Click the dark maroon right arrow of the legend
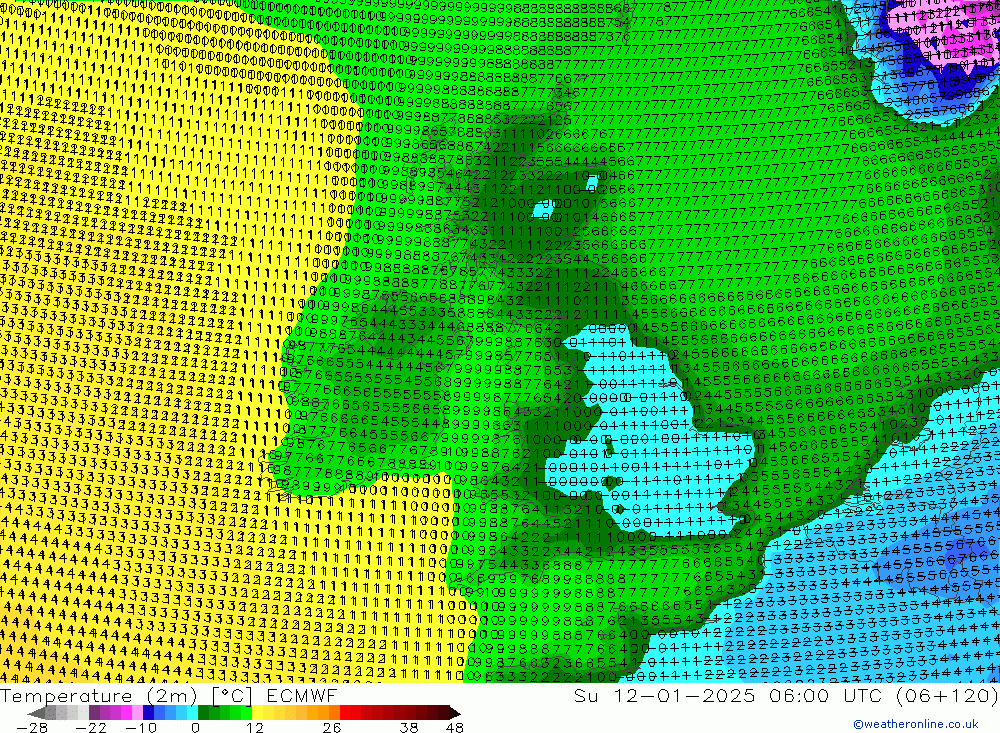The height and width of the screenshot is (733, 1000). coord(455,713)
